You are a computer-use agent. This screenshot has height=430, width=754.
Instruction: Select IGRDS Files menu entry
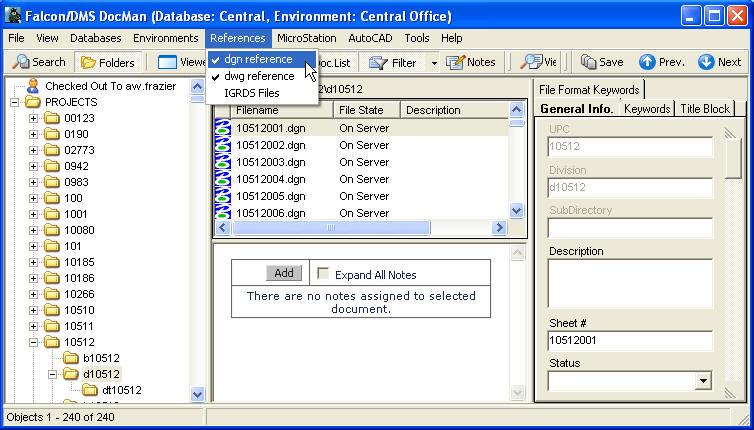(x=251, y=93)
